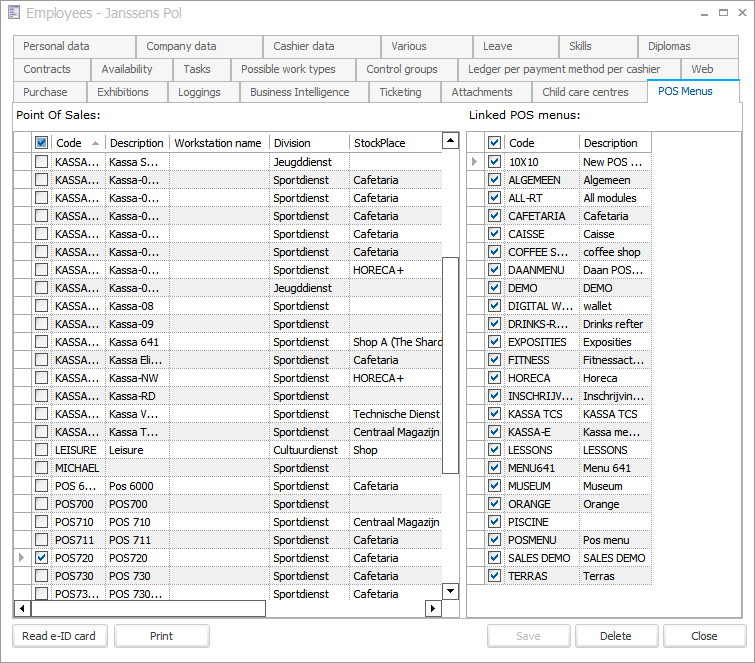Click the scroll down arrow of POS list

(x=450, y=590)
